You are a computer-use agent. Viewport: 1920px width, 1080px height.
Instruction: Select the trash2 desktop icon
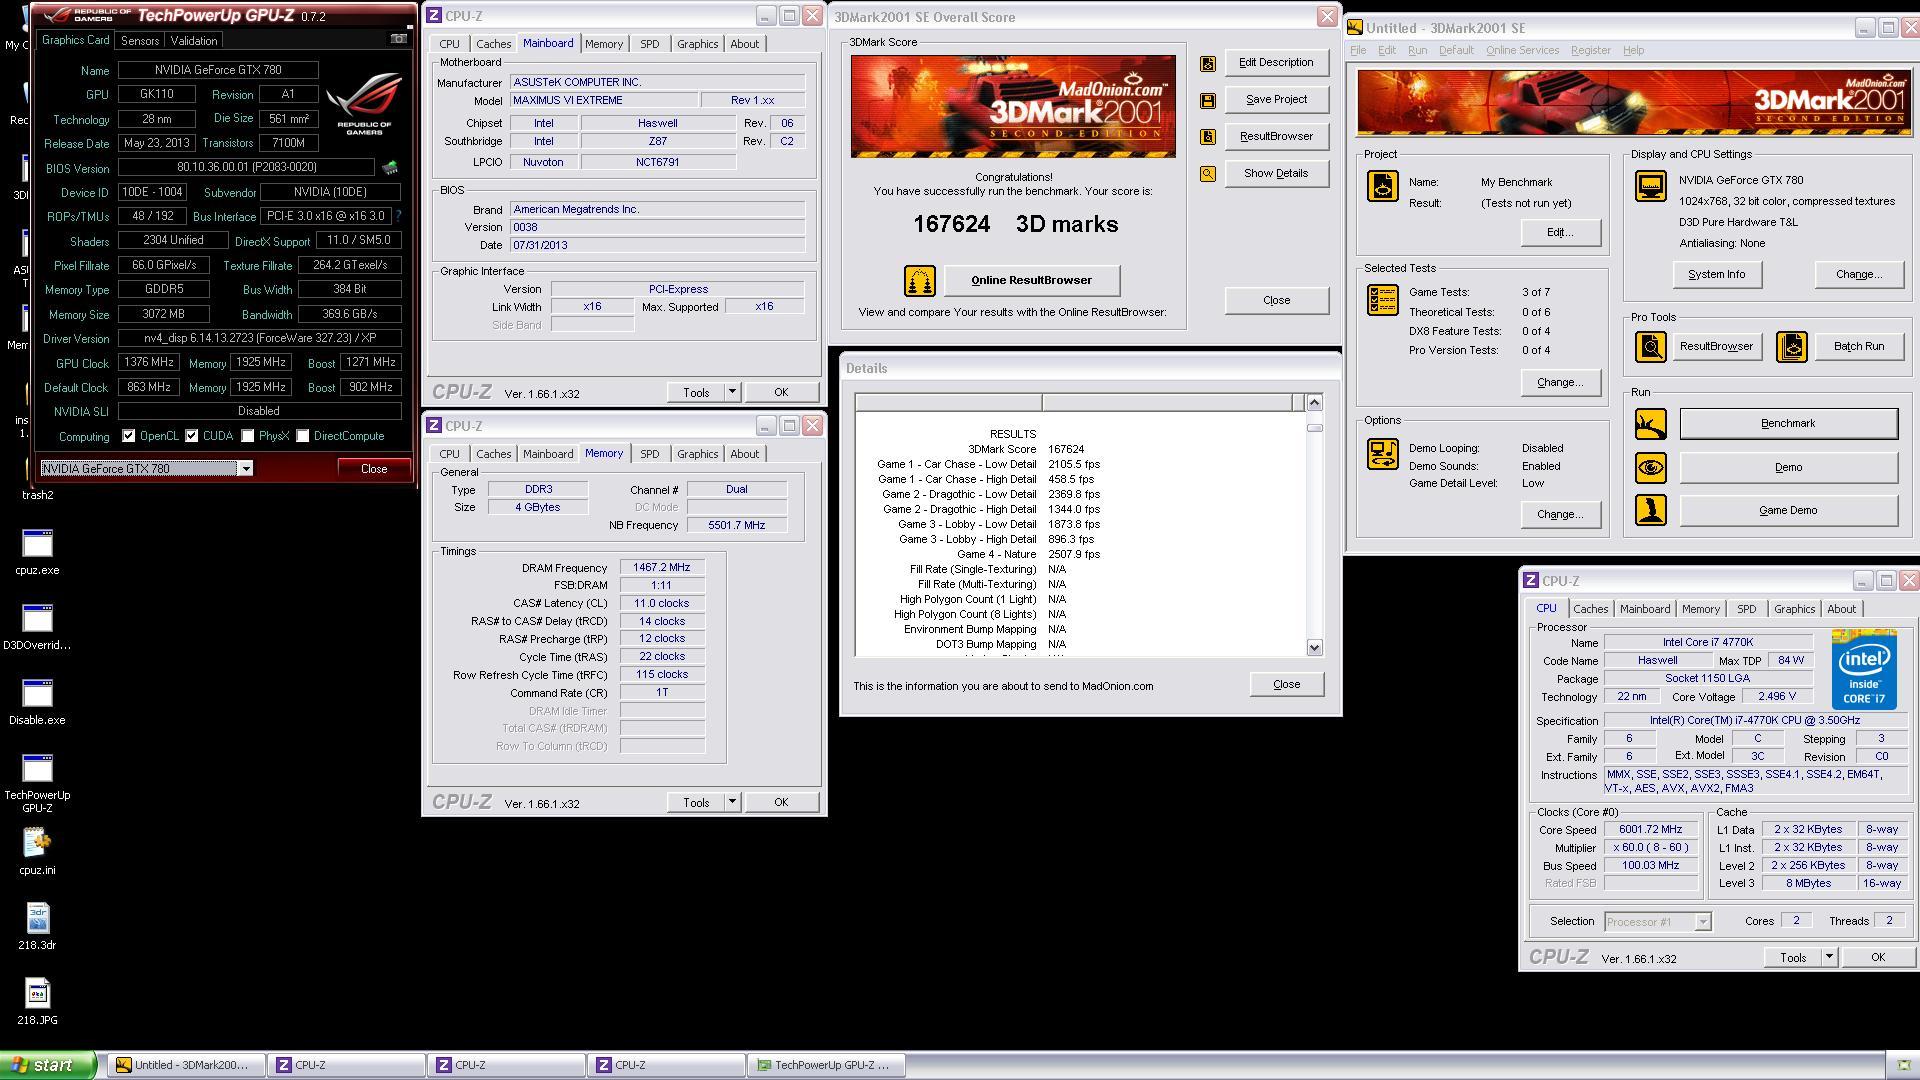pos(37,494)
